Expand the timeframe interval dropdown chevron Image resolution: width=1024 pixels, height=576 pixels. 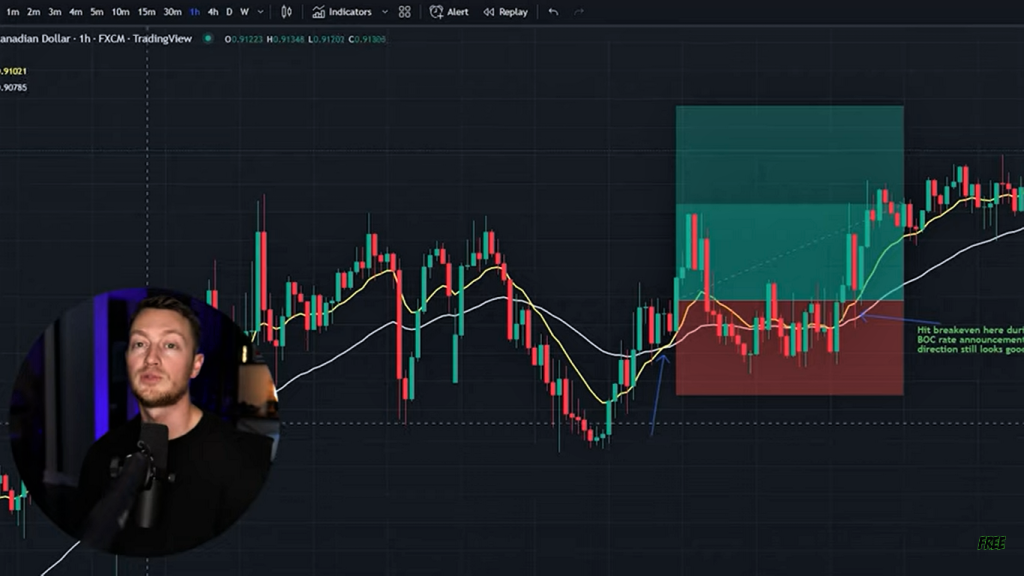pyautogui.click(x=261, y=12)
